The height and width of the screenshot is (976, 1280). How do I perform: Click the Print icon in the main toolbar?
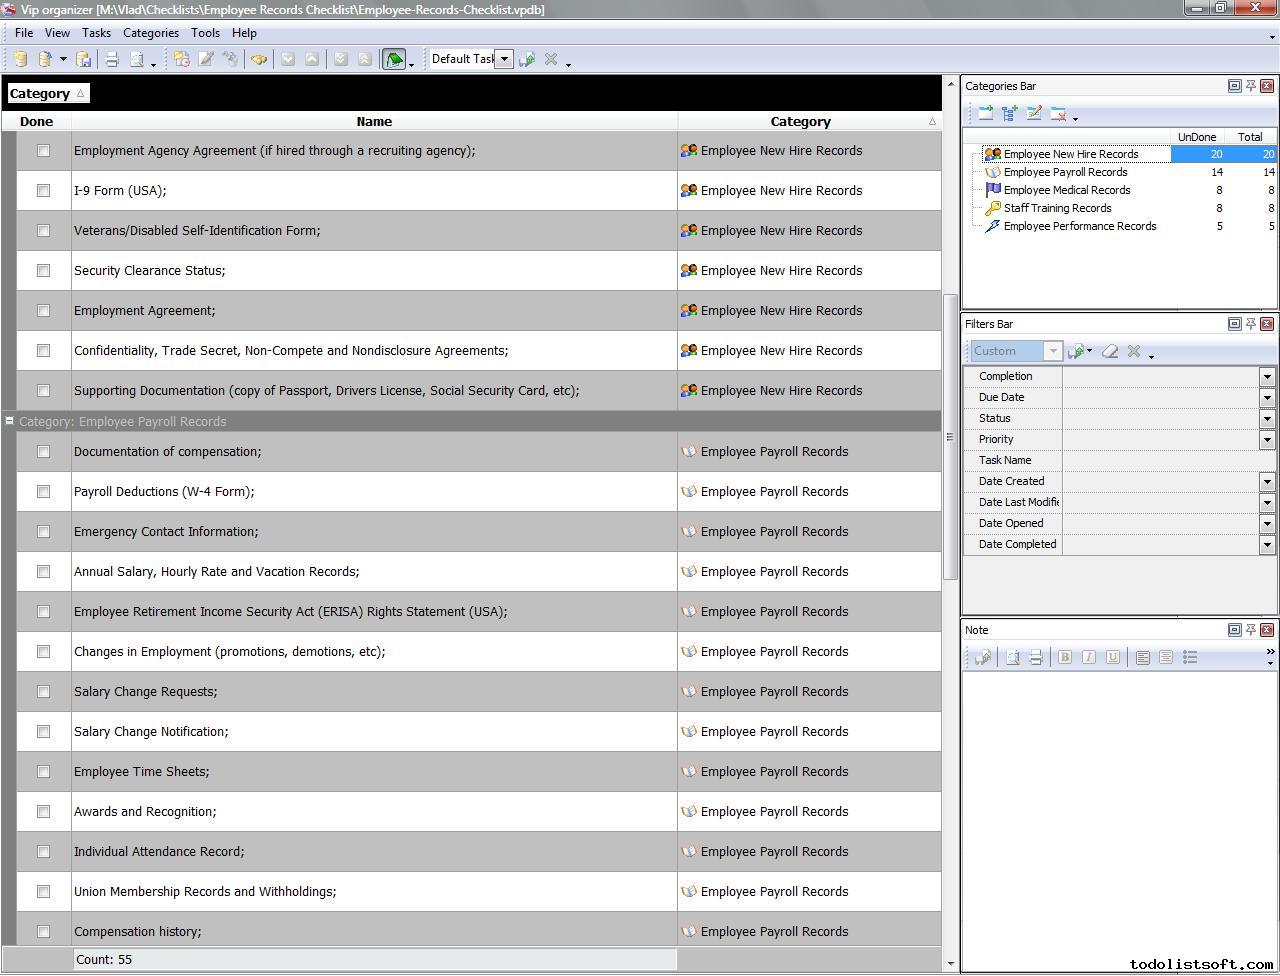(112, 60)
